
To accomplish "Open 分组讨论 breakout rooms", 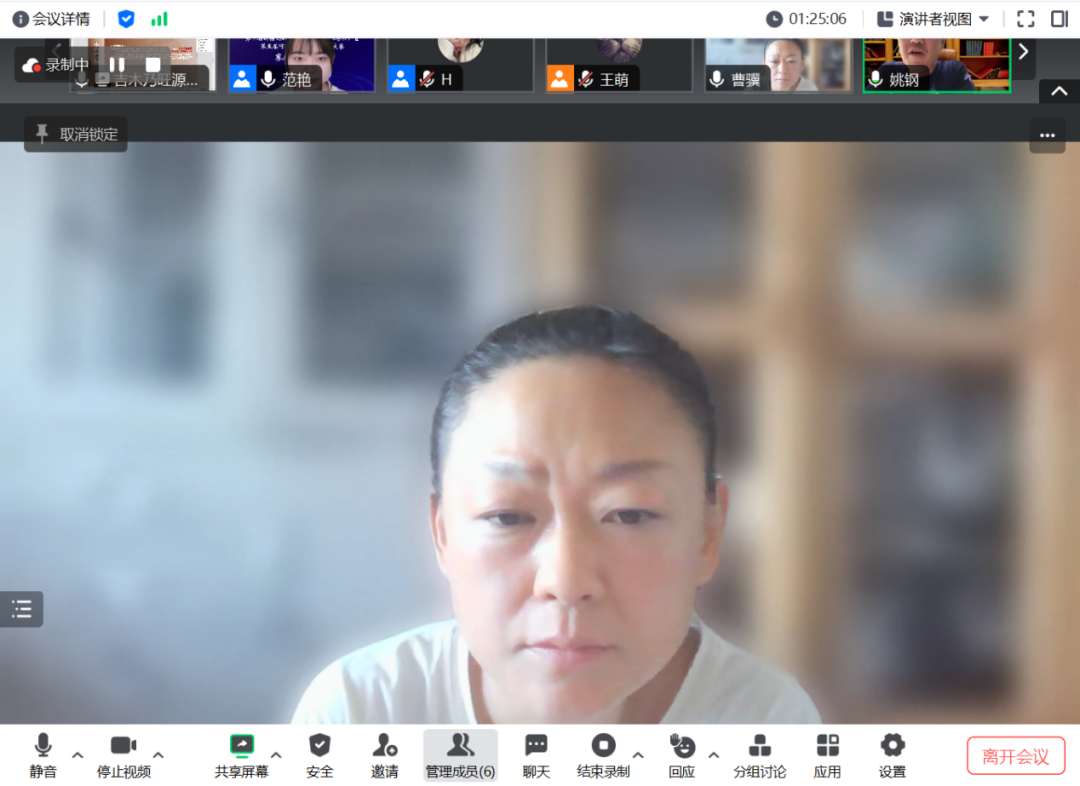I will (759, 755).
